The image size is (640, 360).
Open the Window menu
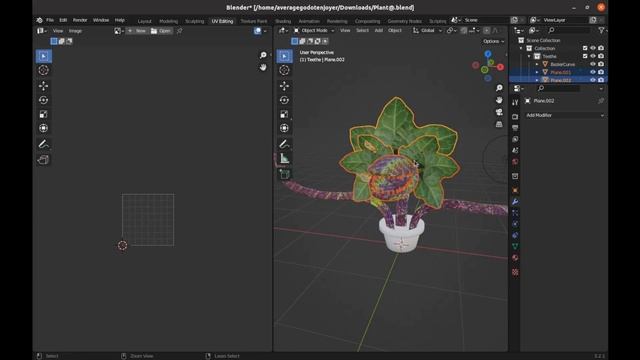(101, 20)
